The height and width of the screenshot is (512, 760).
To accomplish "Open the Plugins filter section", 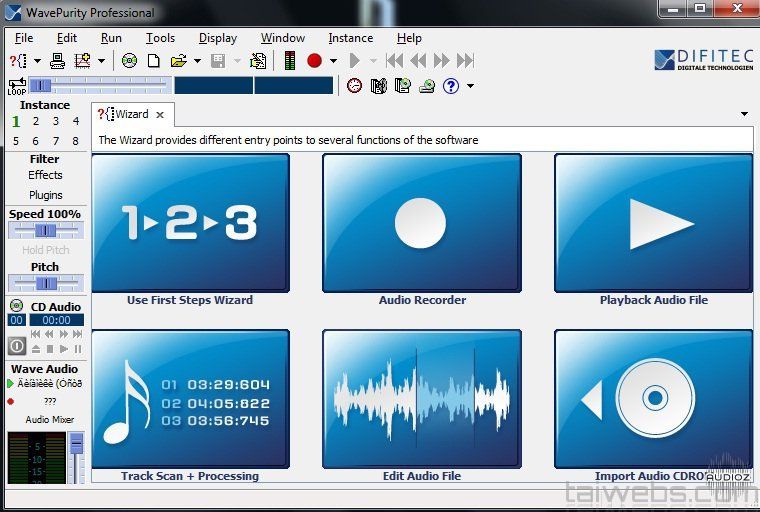I will (45, 195).
